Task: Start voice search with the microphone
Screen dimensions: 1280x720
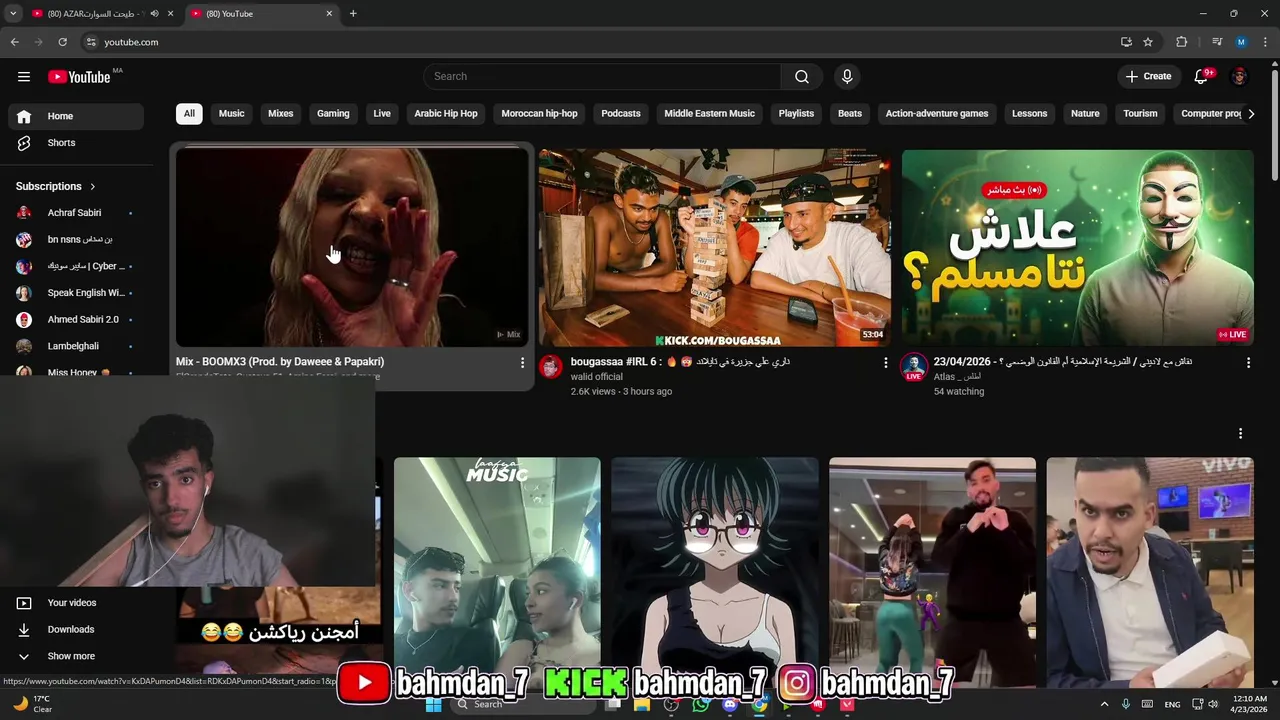Action: [x=847, y=77]
